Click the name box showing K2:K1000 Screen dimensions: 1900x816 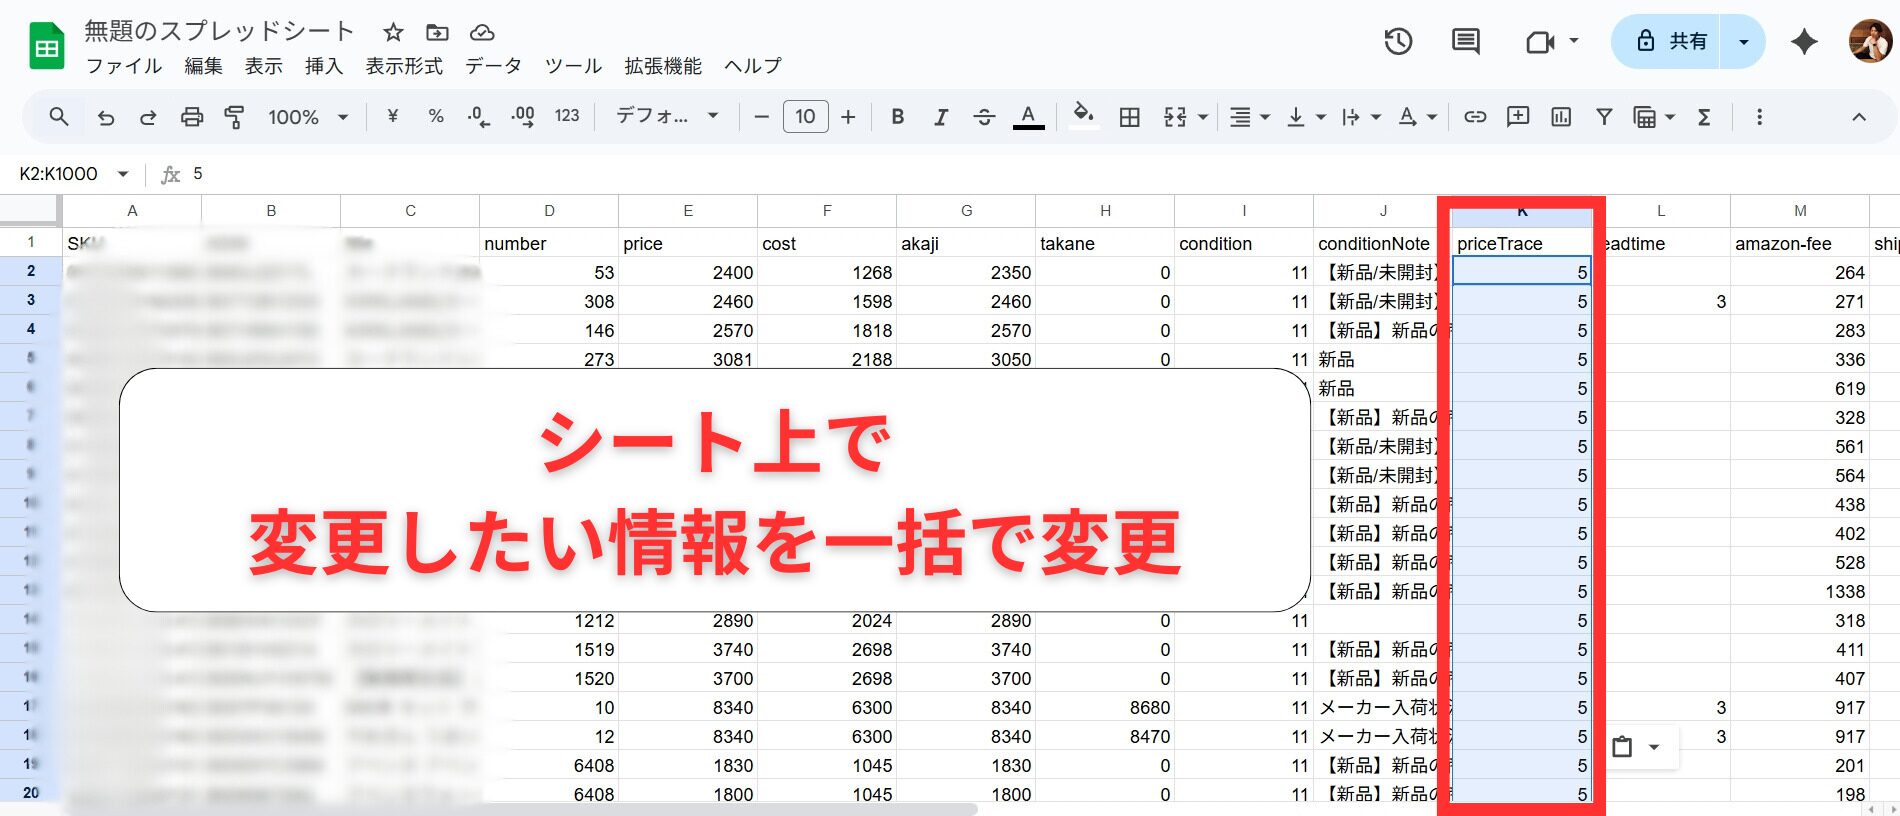point(60,174)
